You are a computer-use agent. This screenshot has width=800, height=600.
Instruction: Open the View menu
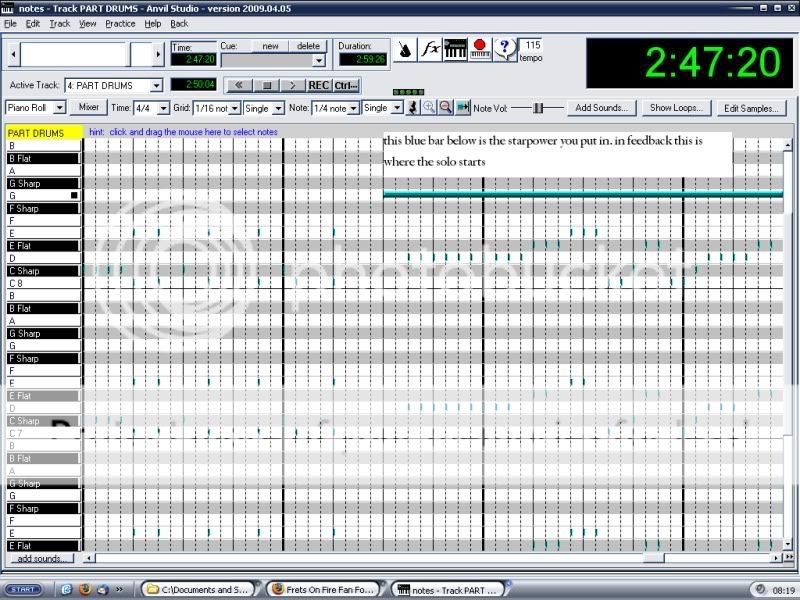(x=88, y=24)
